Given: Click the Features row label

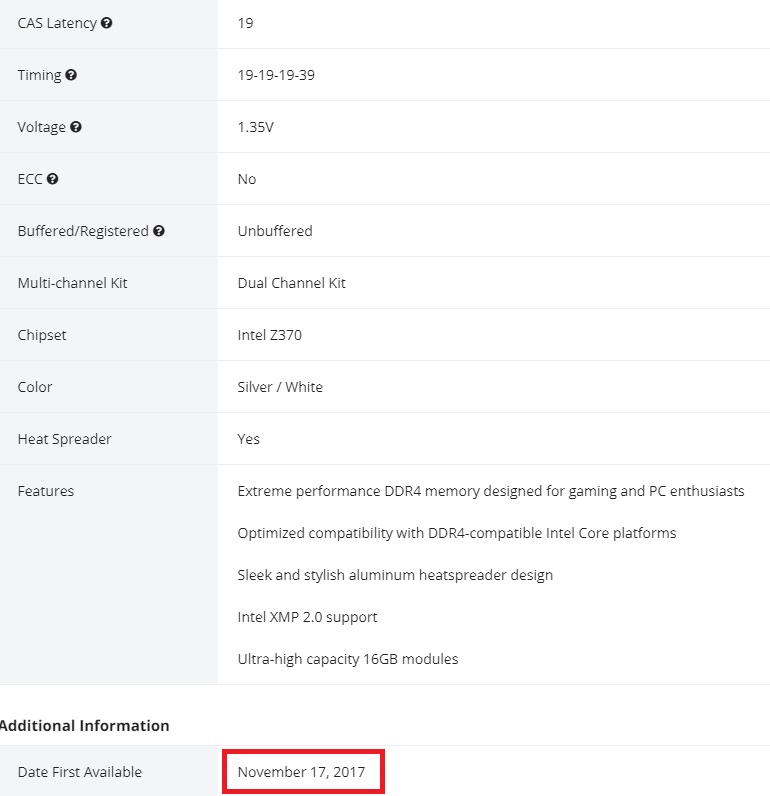Looking at the screenshot, I should [46, 491].
